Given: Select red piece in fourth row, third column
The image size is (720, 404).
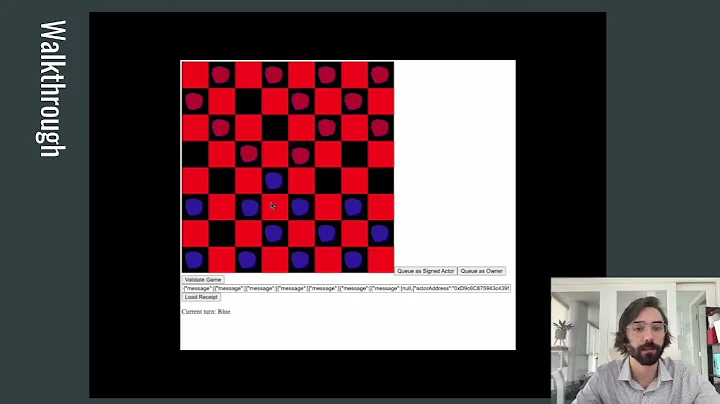Looking at the screenshot, I should [x=249, y=154].
